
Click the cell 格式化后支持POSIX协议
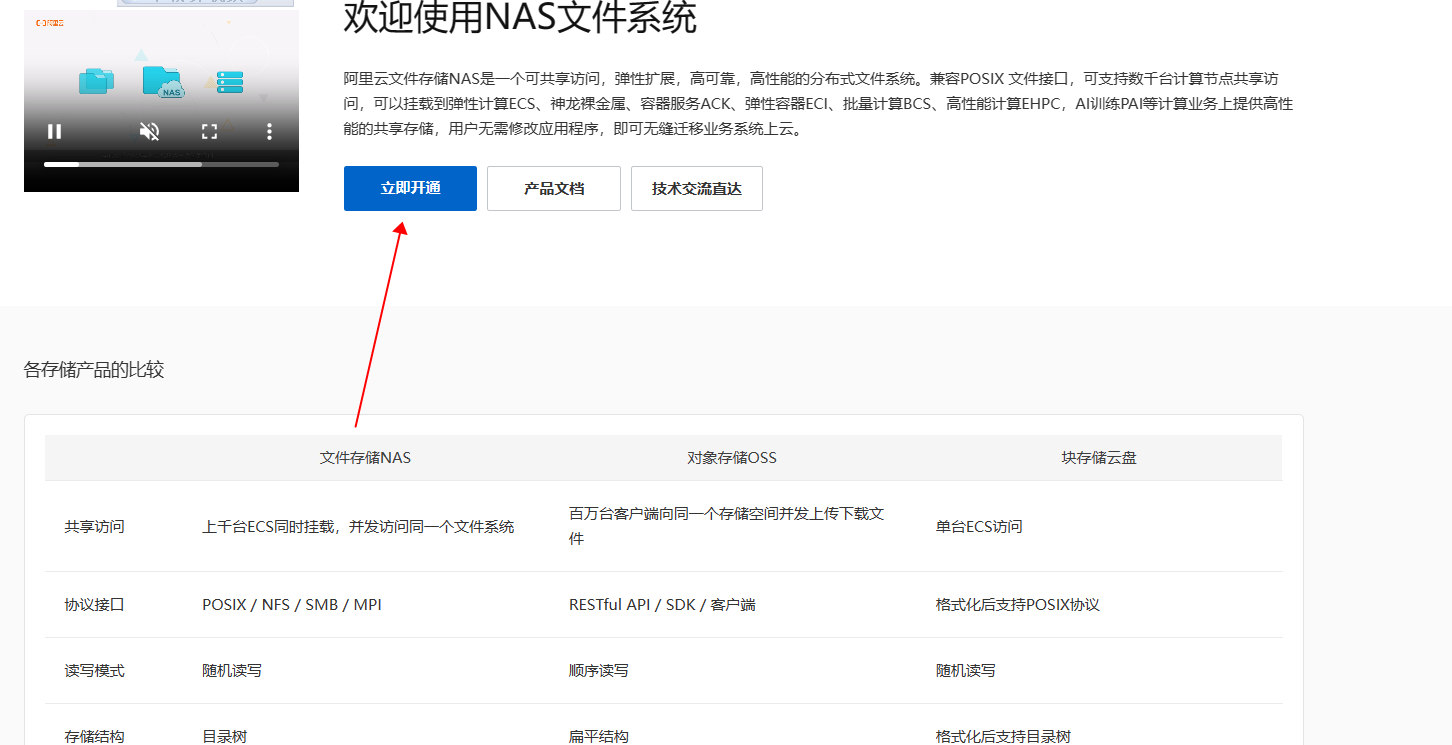tap(1018, 605)
